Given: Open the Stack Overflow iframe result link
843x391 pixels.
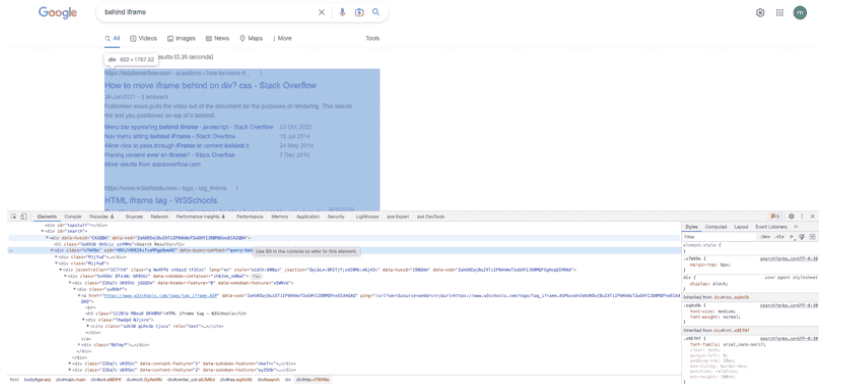Looking at the screenshot, I should [x=210, y=85].
